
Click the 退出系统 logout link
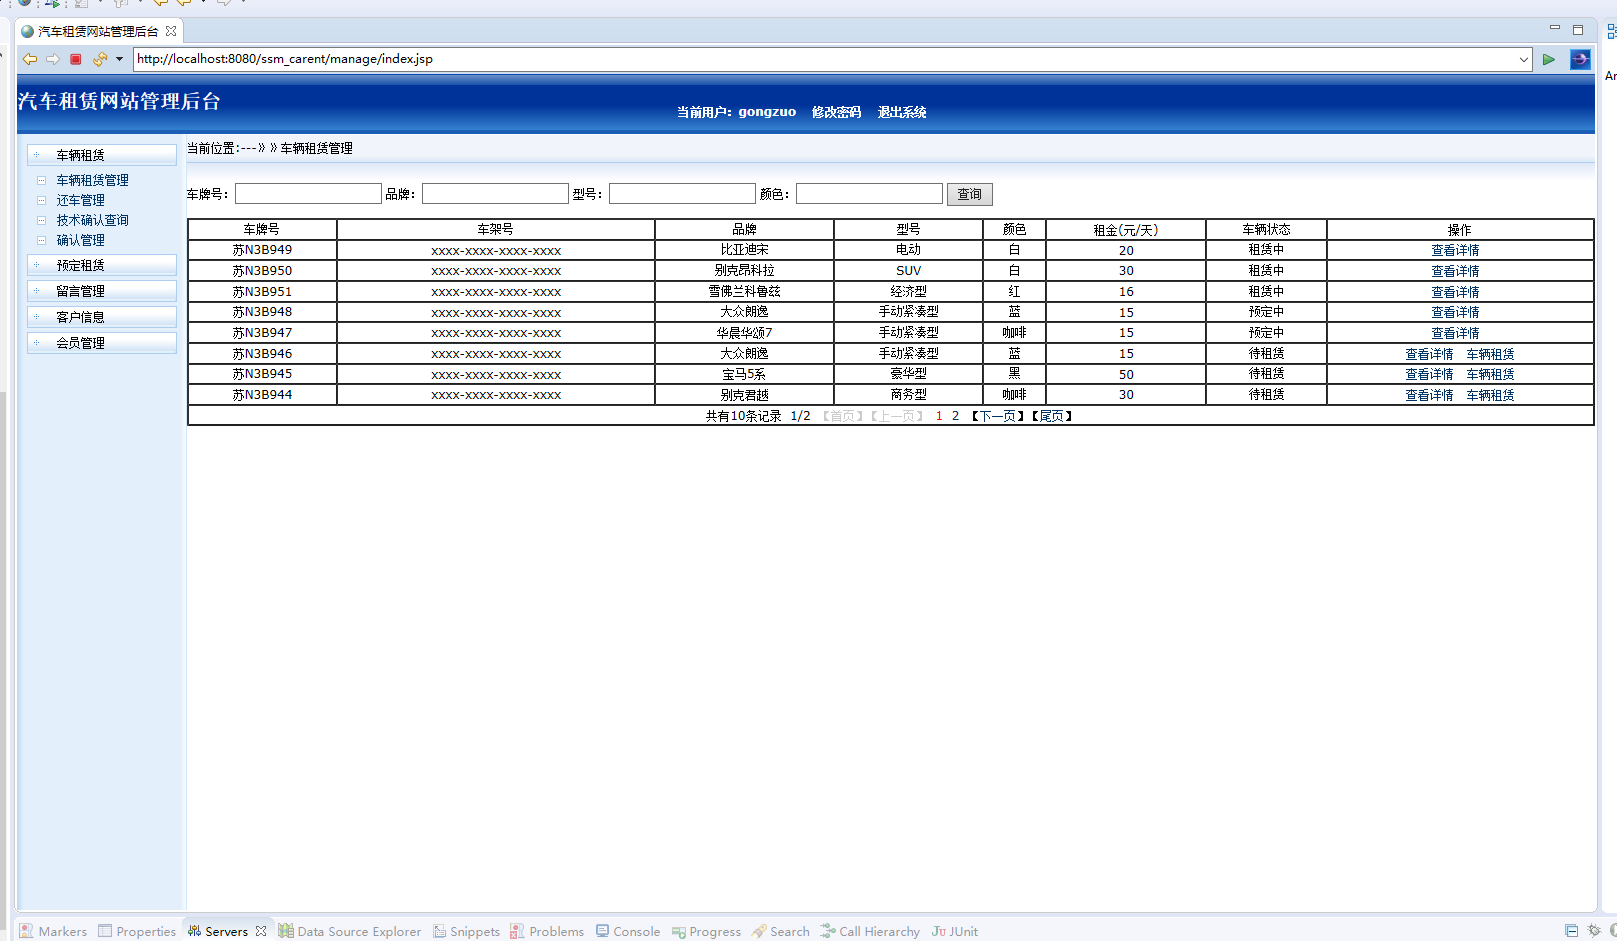(x=902, y=112)
